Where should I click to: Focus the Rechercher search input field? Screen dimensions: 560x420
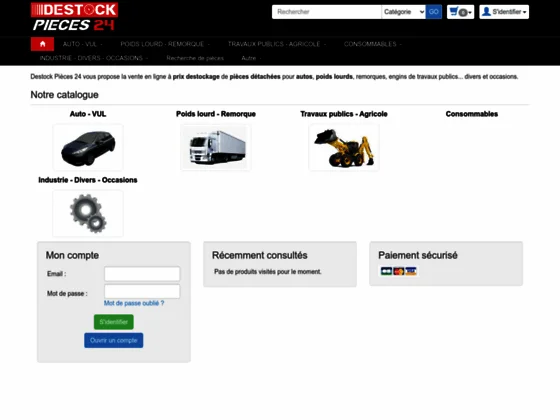(326, 12)
